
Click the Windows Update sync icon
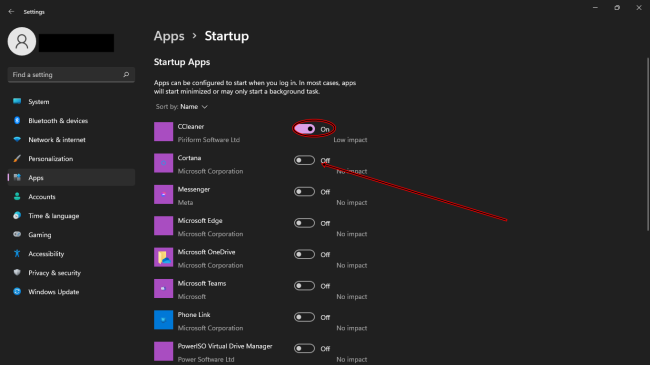tap(17, 292)
